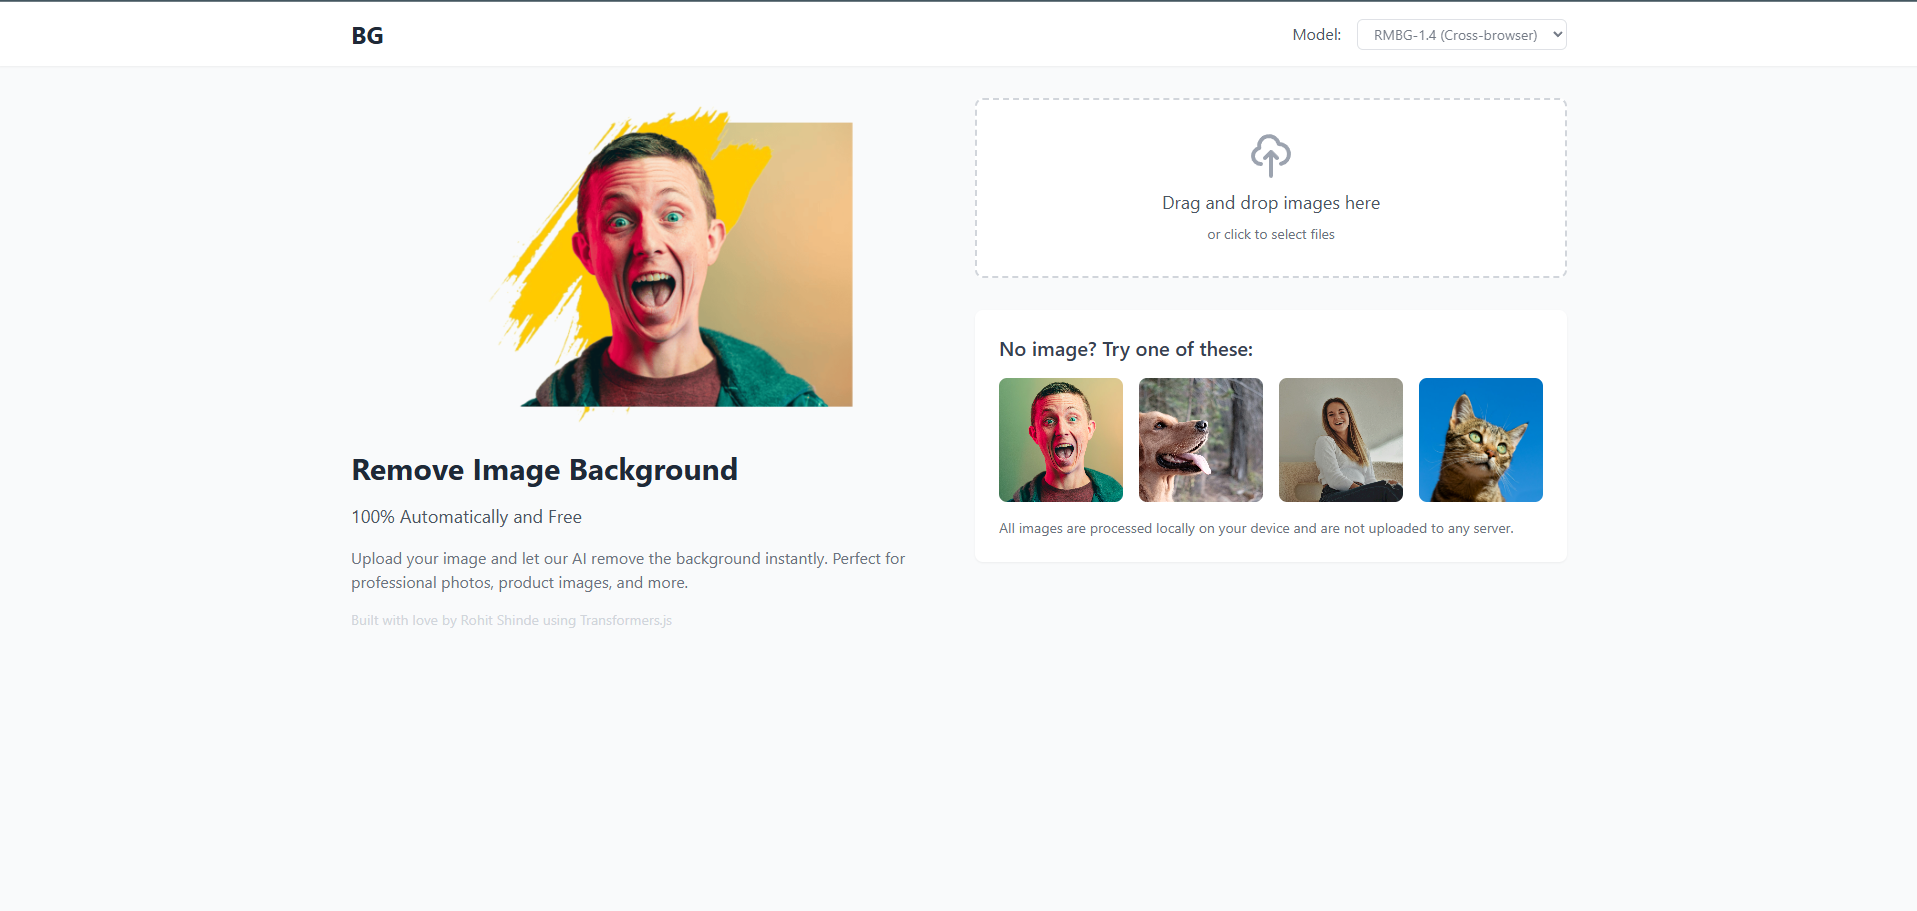Select the dog sample image
This screenshot has height=911, width=1917.
pyautogui.click(x=1200, y=440)
